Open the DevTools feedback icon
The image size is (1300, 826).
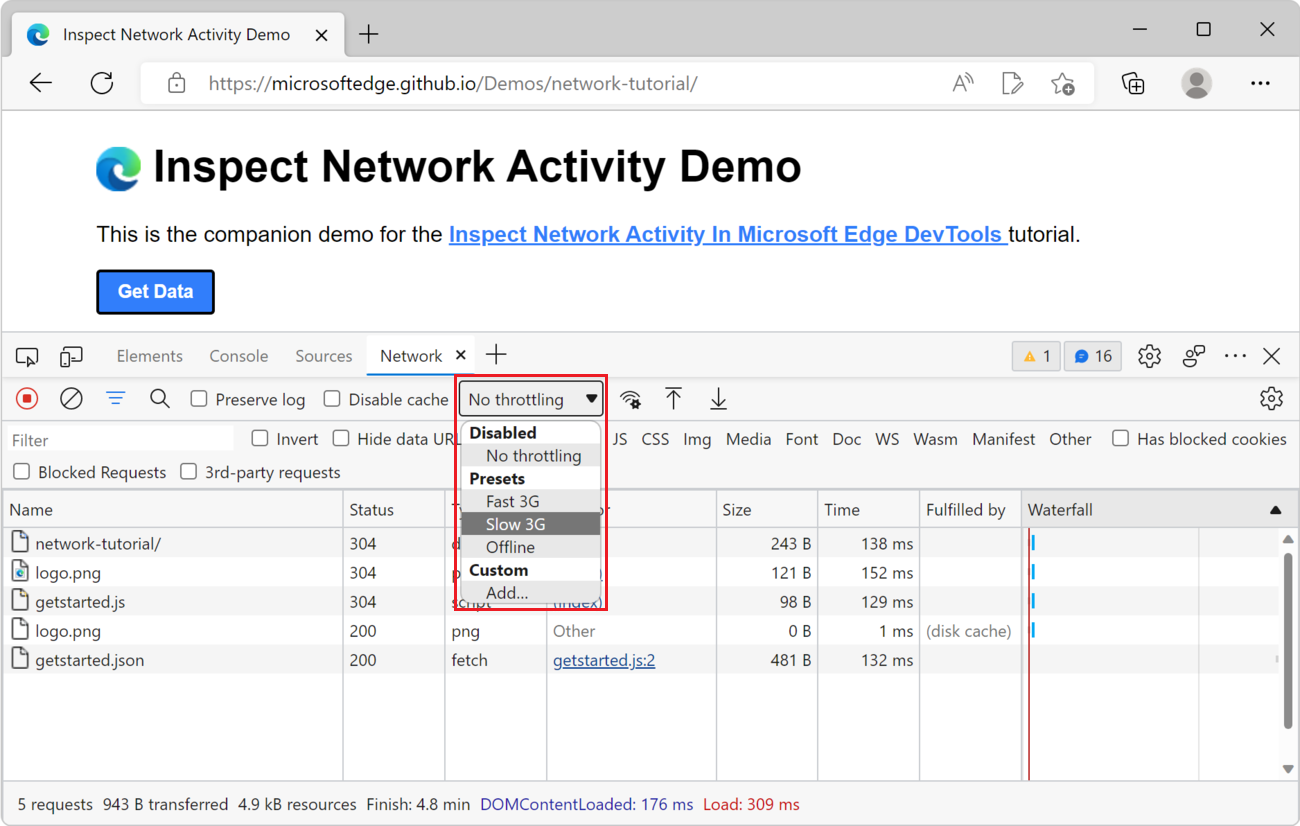click(1194, 356)
